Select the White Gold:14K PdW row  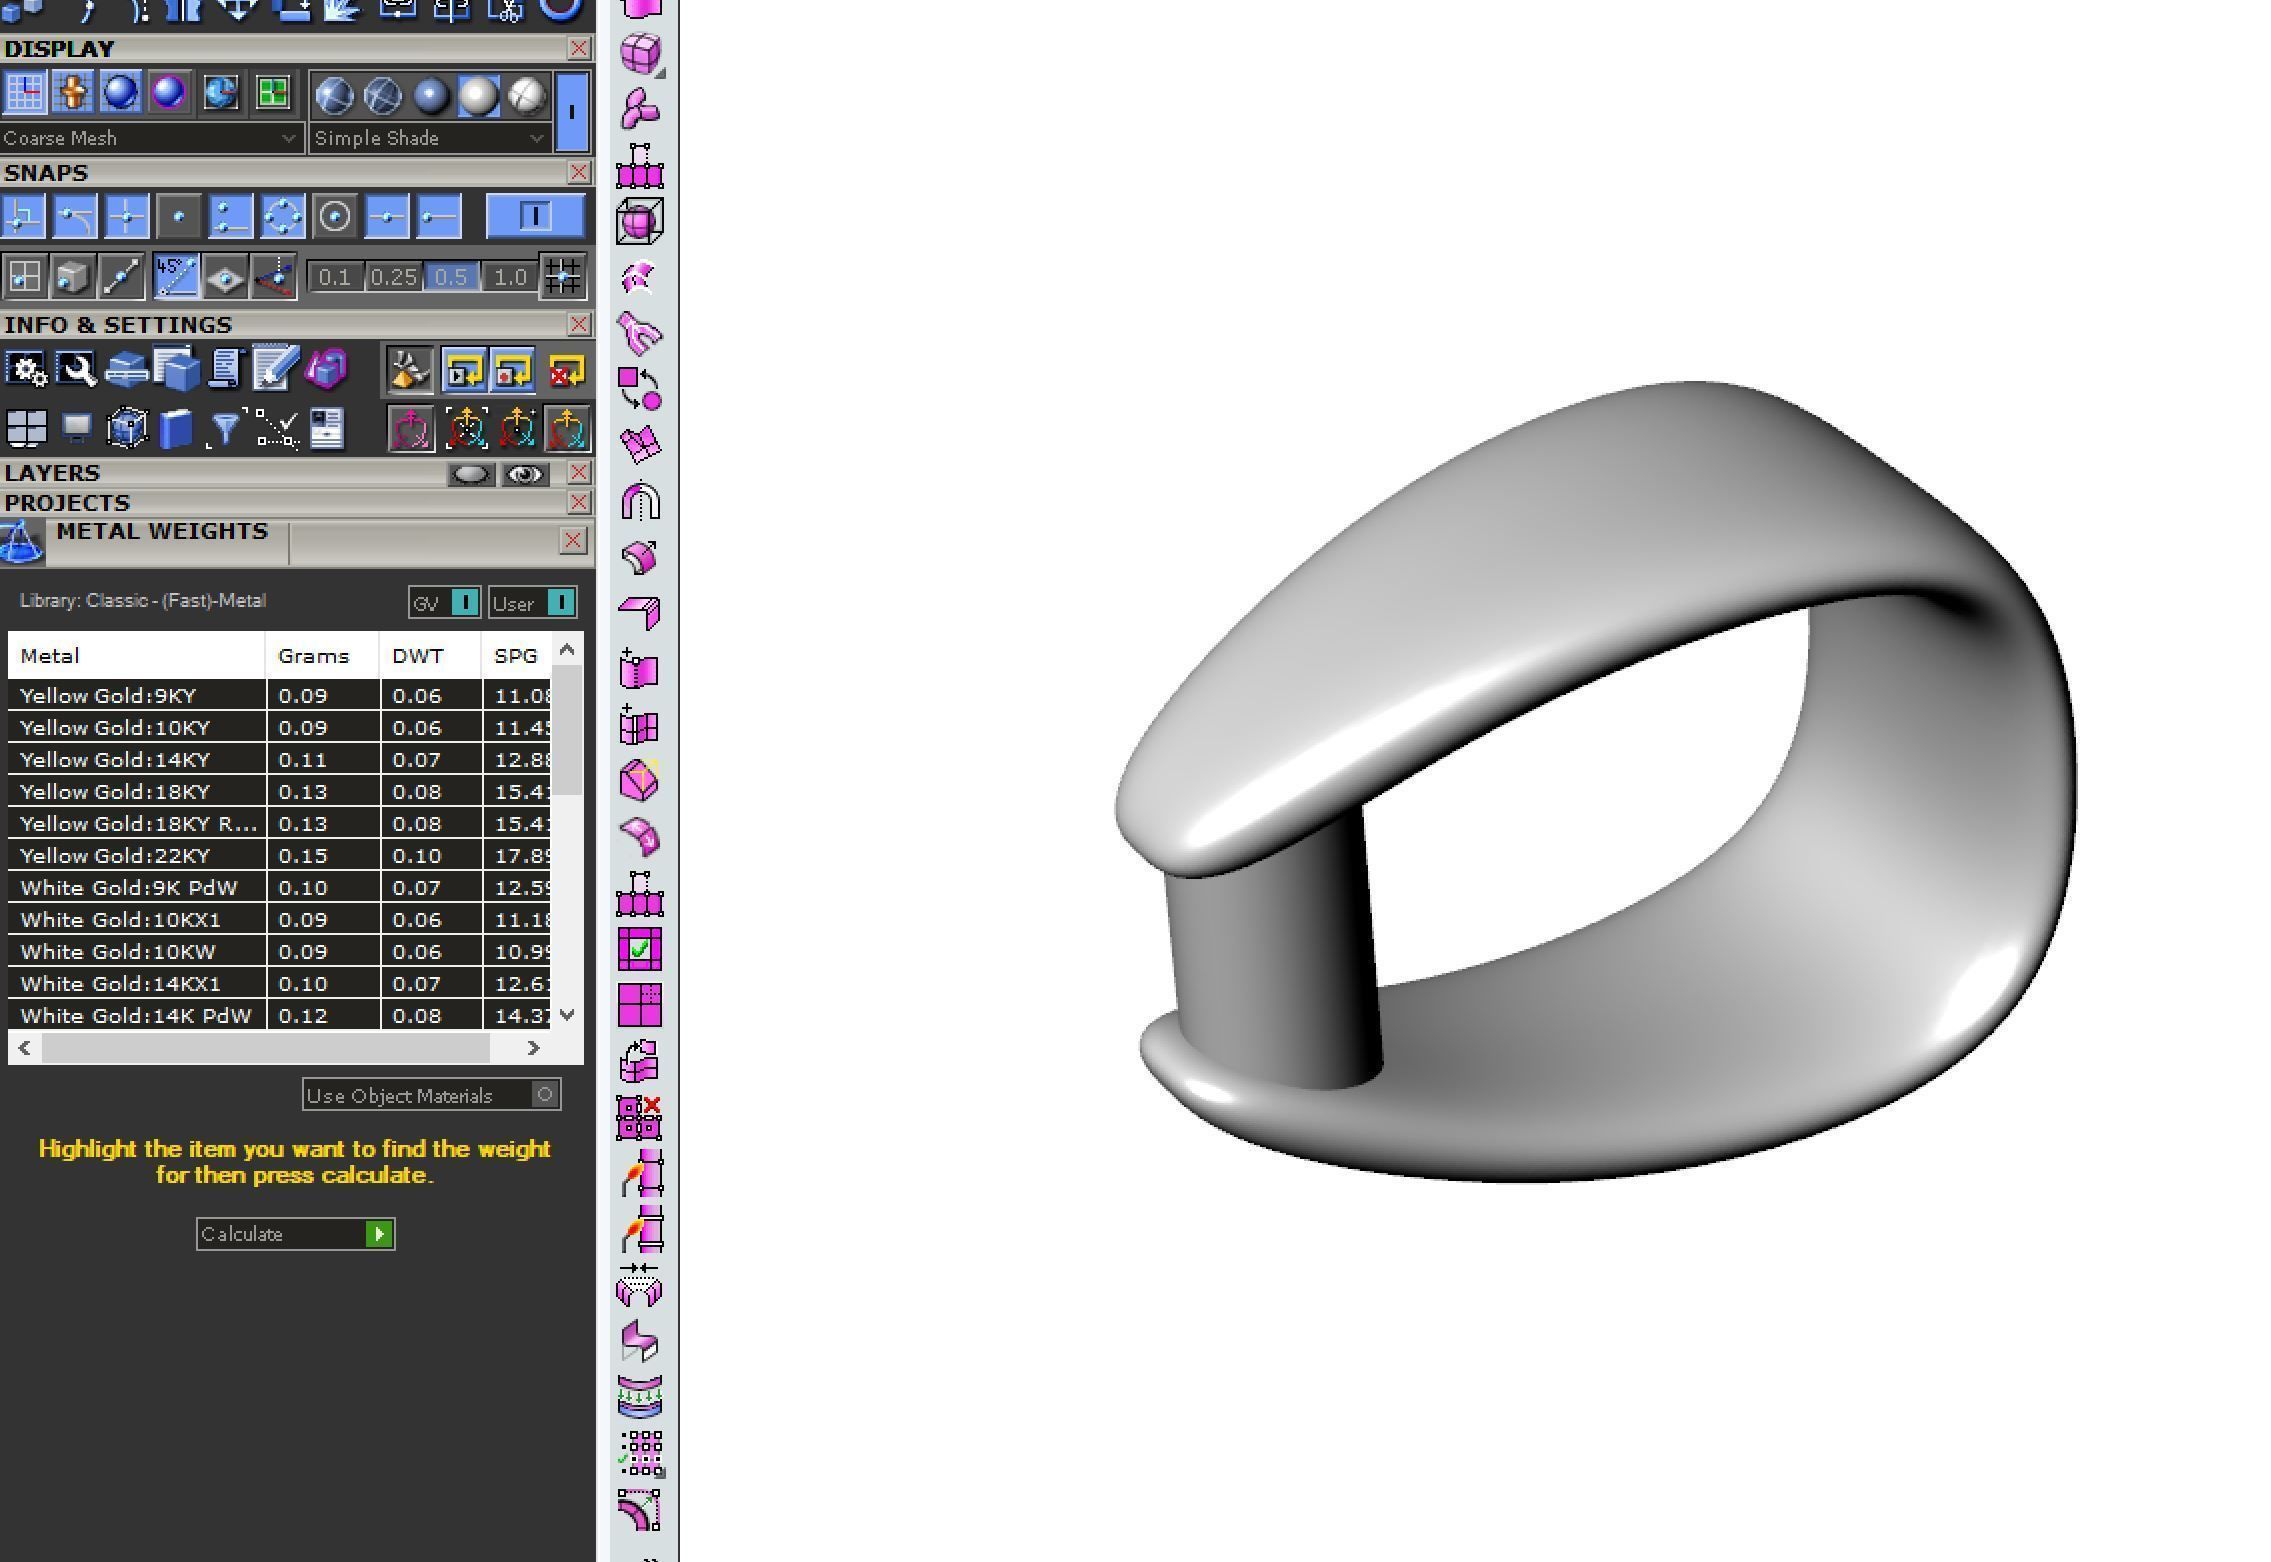[279, 1016]
